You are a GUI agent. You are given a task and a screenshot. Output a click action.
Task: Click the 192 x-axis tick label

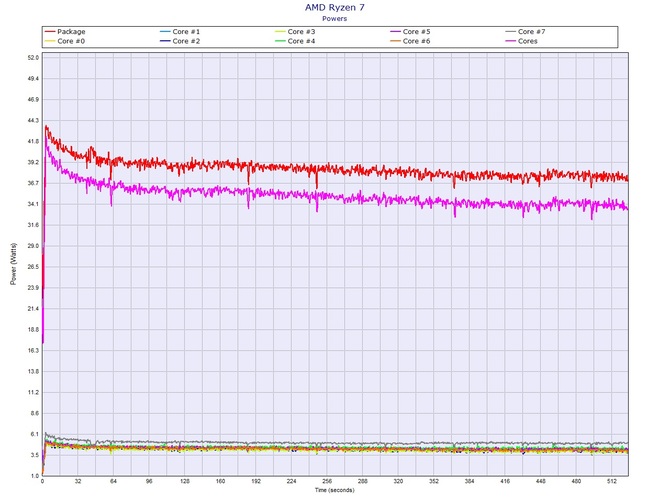(x=256, y=481)
